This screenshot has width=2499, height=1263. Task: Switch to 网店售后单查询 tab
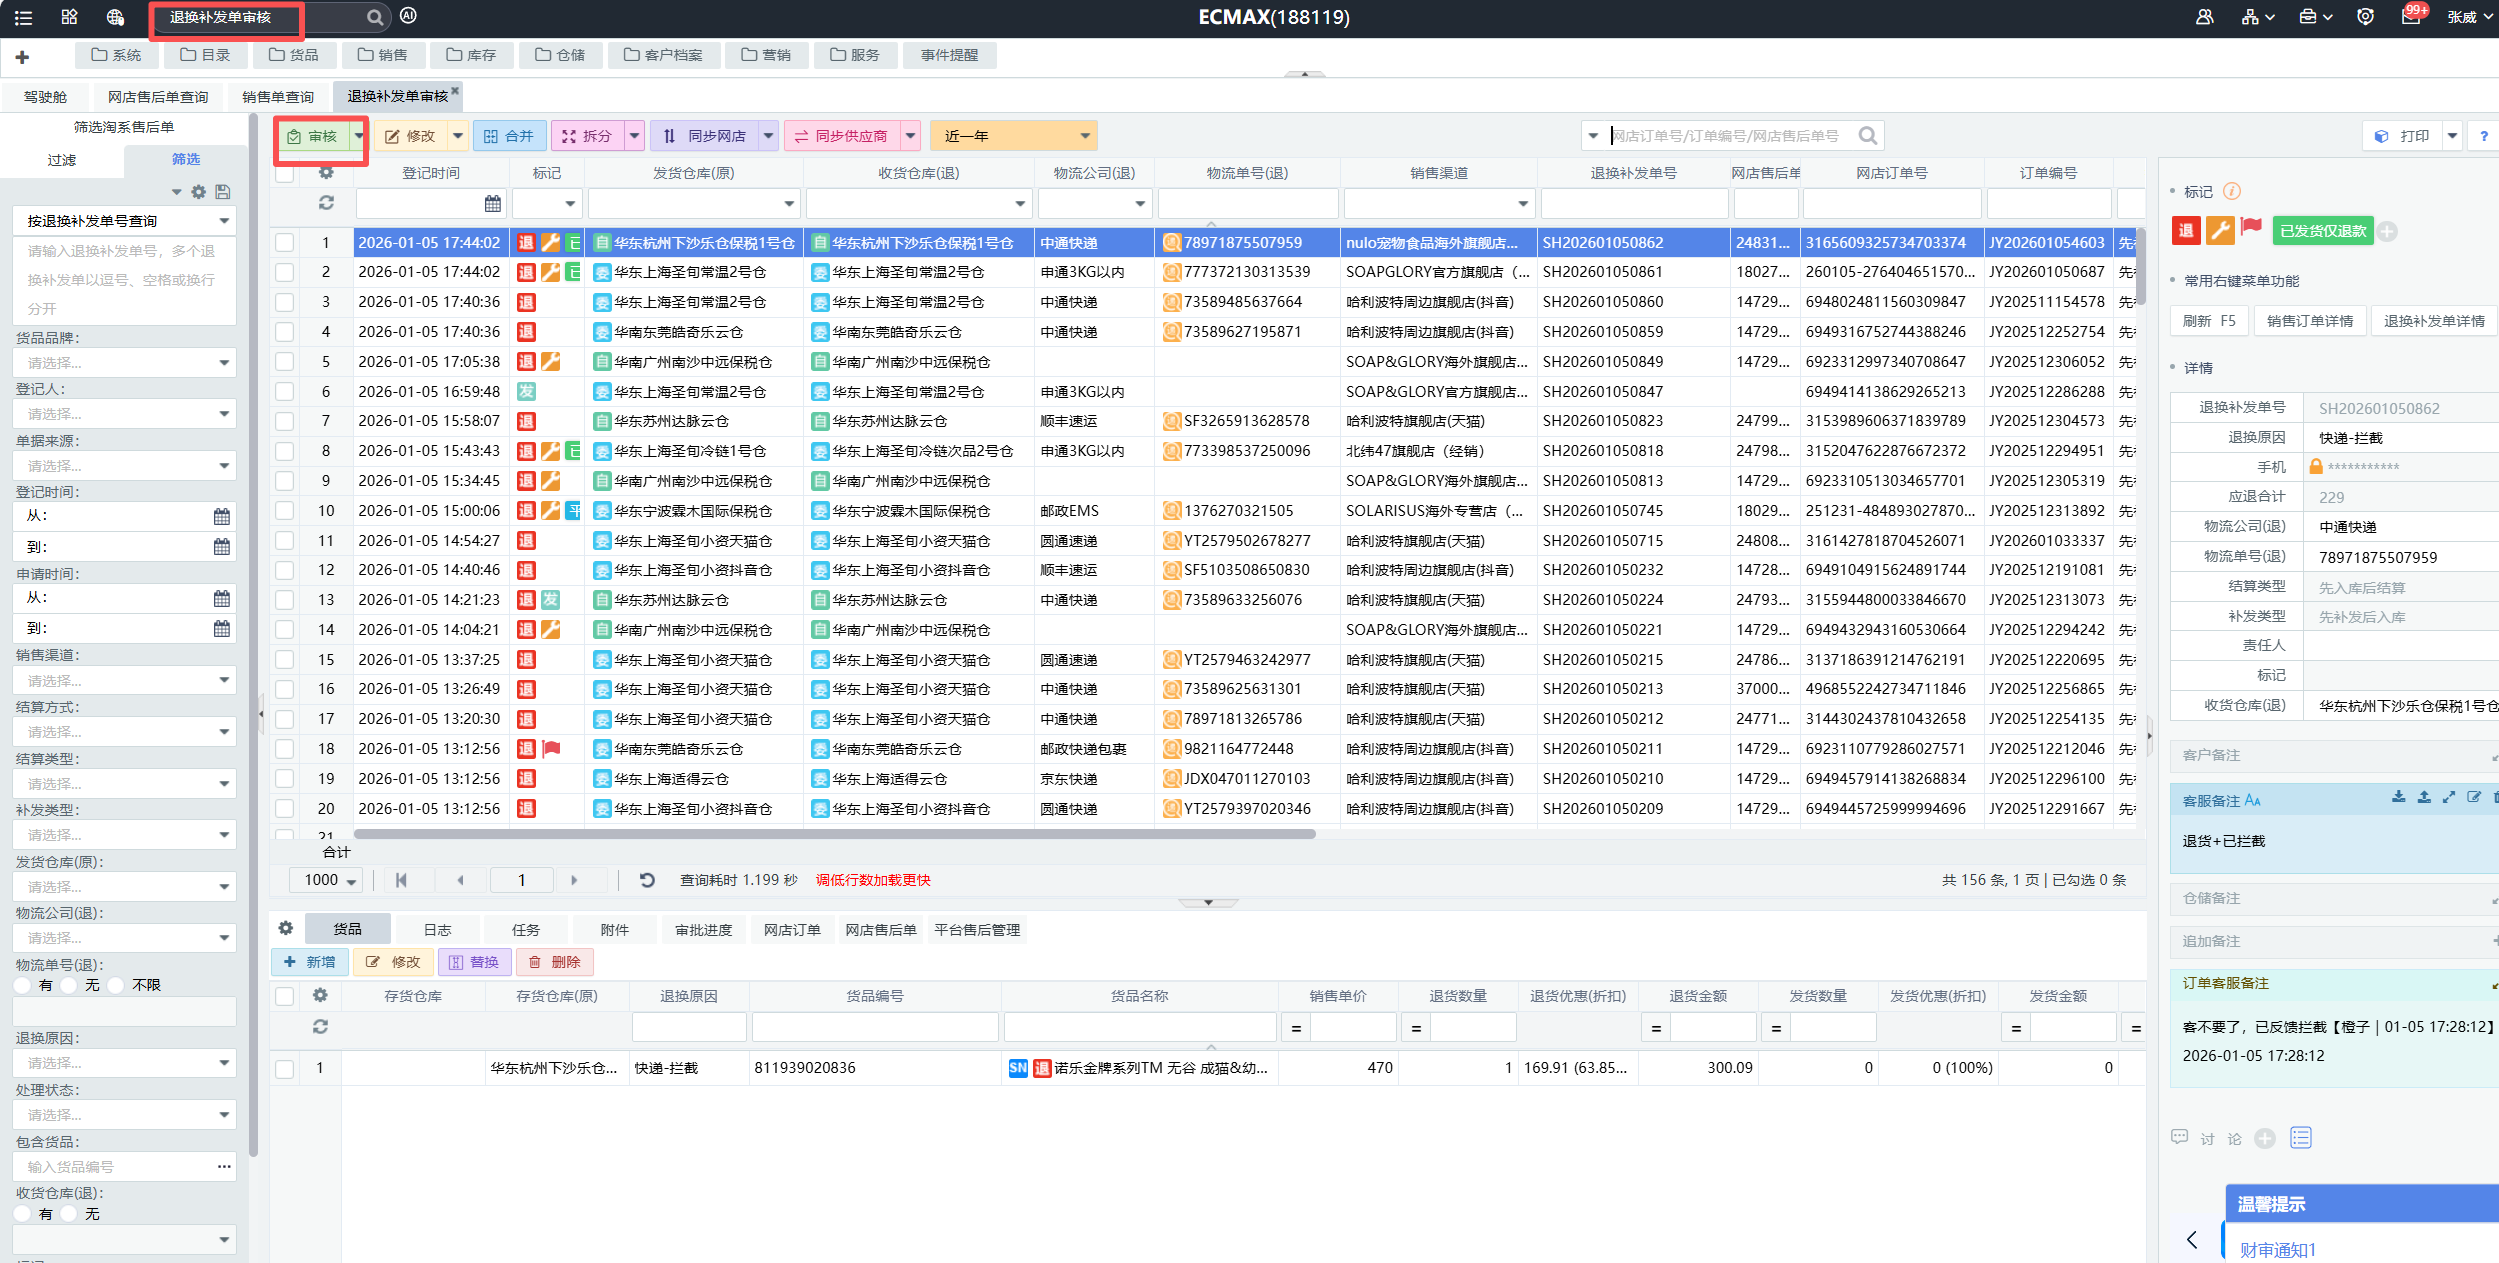tap(158, 97)
